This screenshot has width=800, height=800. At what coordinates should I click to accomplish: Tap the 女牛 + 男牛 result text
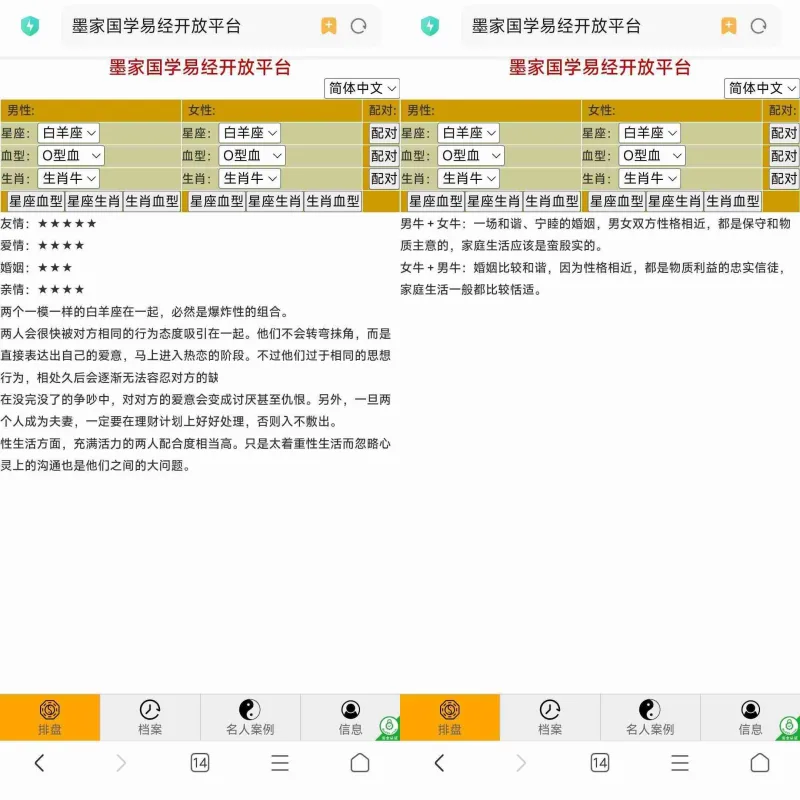point(593,279)
